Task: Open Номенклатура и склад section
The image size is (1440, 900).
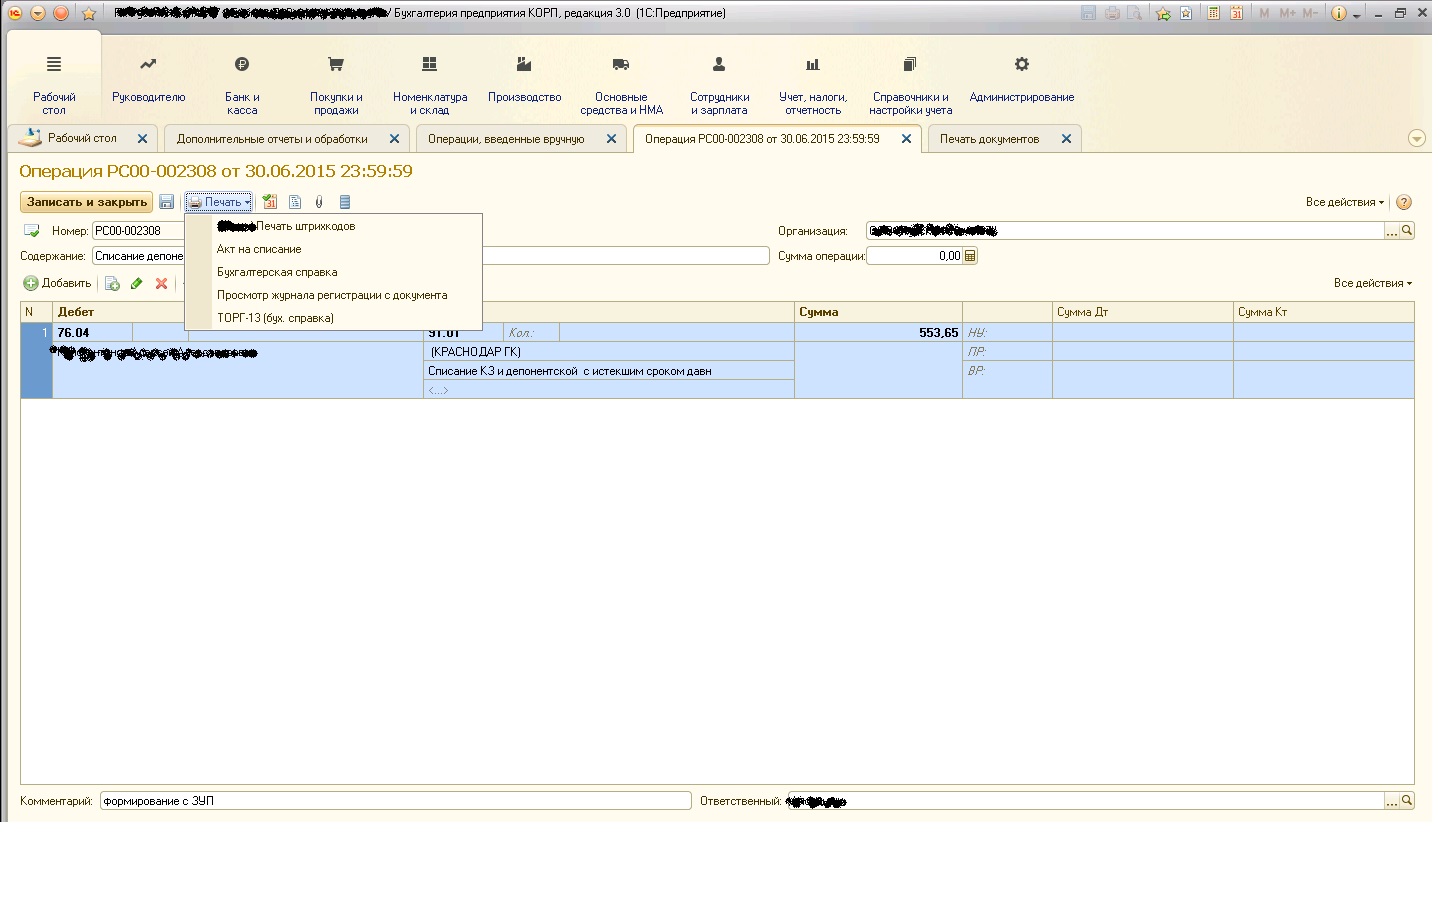Action: click(x=430, y=85)
